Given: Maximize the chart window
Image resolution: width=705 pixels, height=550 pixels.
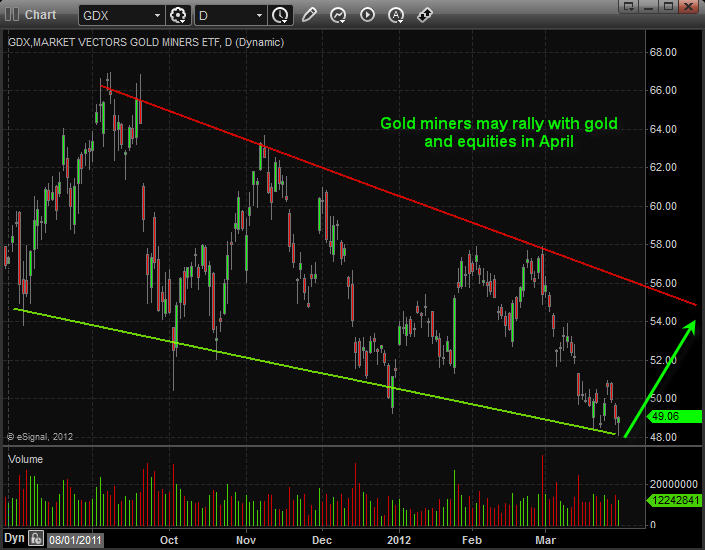Looking at the screenshot, I should [669, 6].
